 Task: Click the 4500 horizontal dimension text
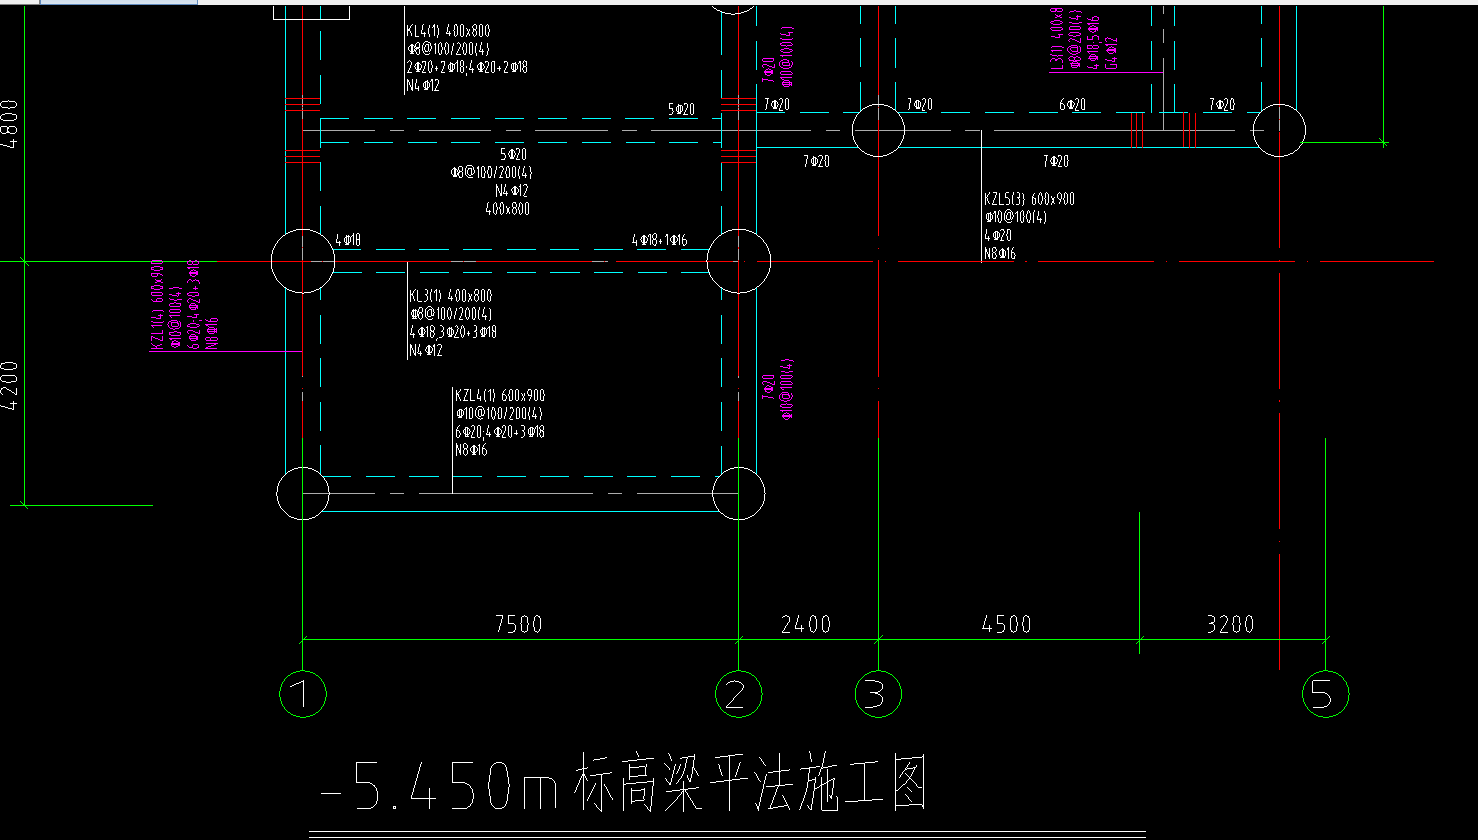pyautogui.click(x=1006, y=624)
